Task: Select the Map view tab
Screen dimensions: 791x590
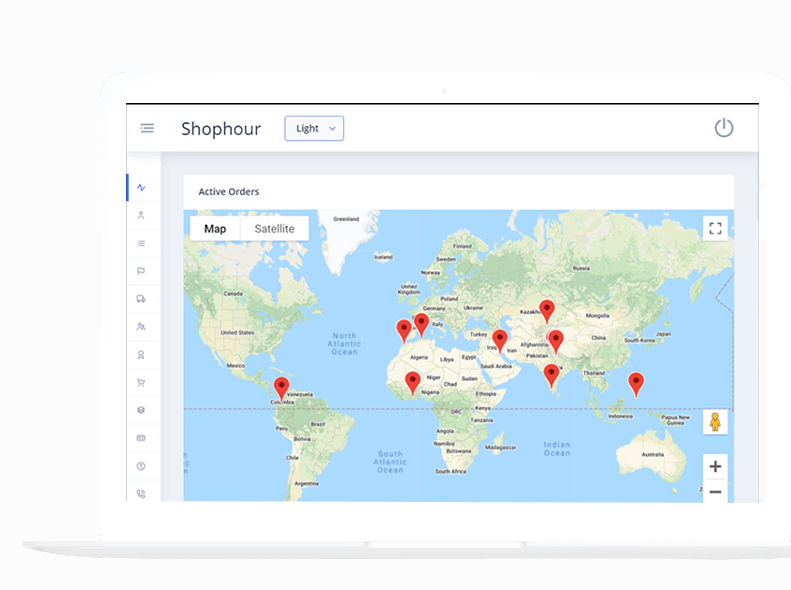Action: [215, 229]
